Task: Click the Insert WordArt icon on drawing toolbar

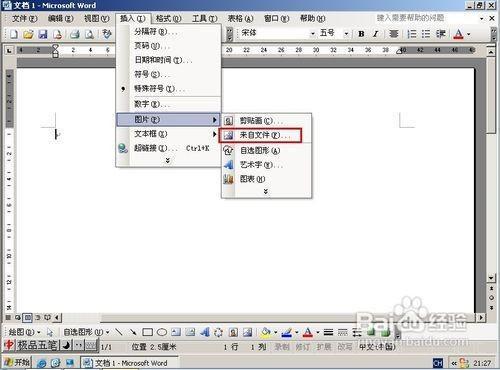Action: coord(205,332)
